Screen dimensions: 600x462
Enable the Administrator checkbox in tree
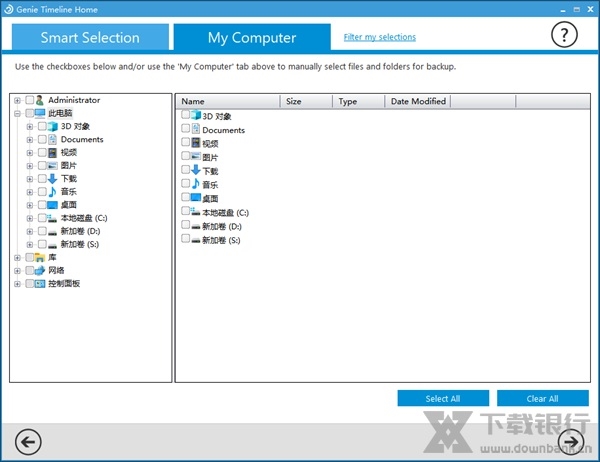coord(29,100)
